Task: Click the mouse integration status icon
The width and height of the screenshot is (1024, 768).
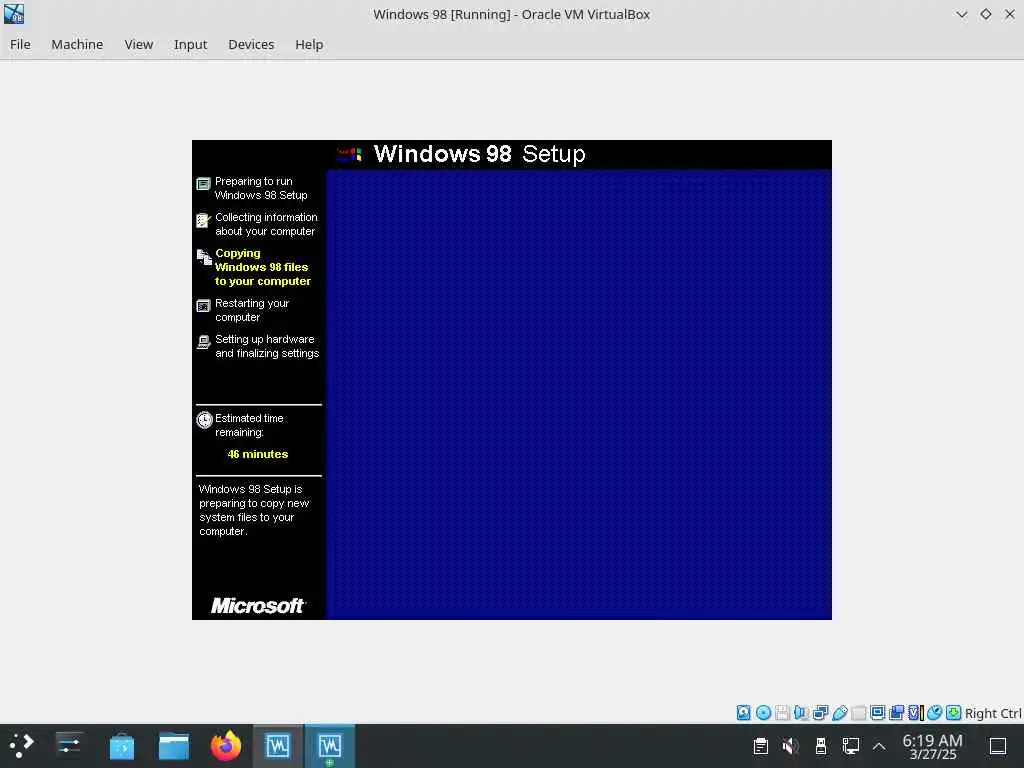Action: click(x=935, y=712)
